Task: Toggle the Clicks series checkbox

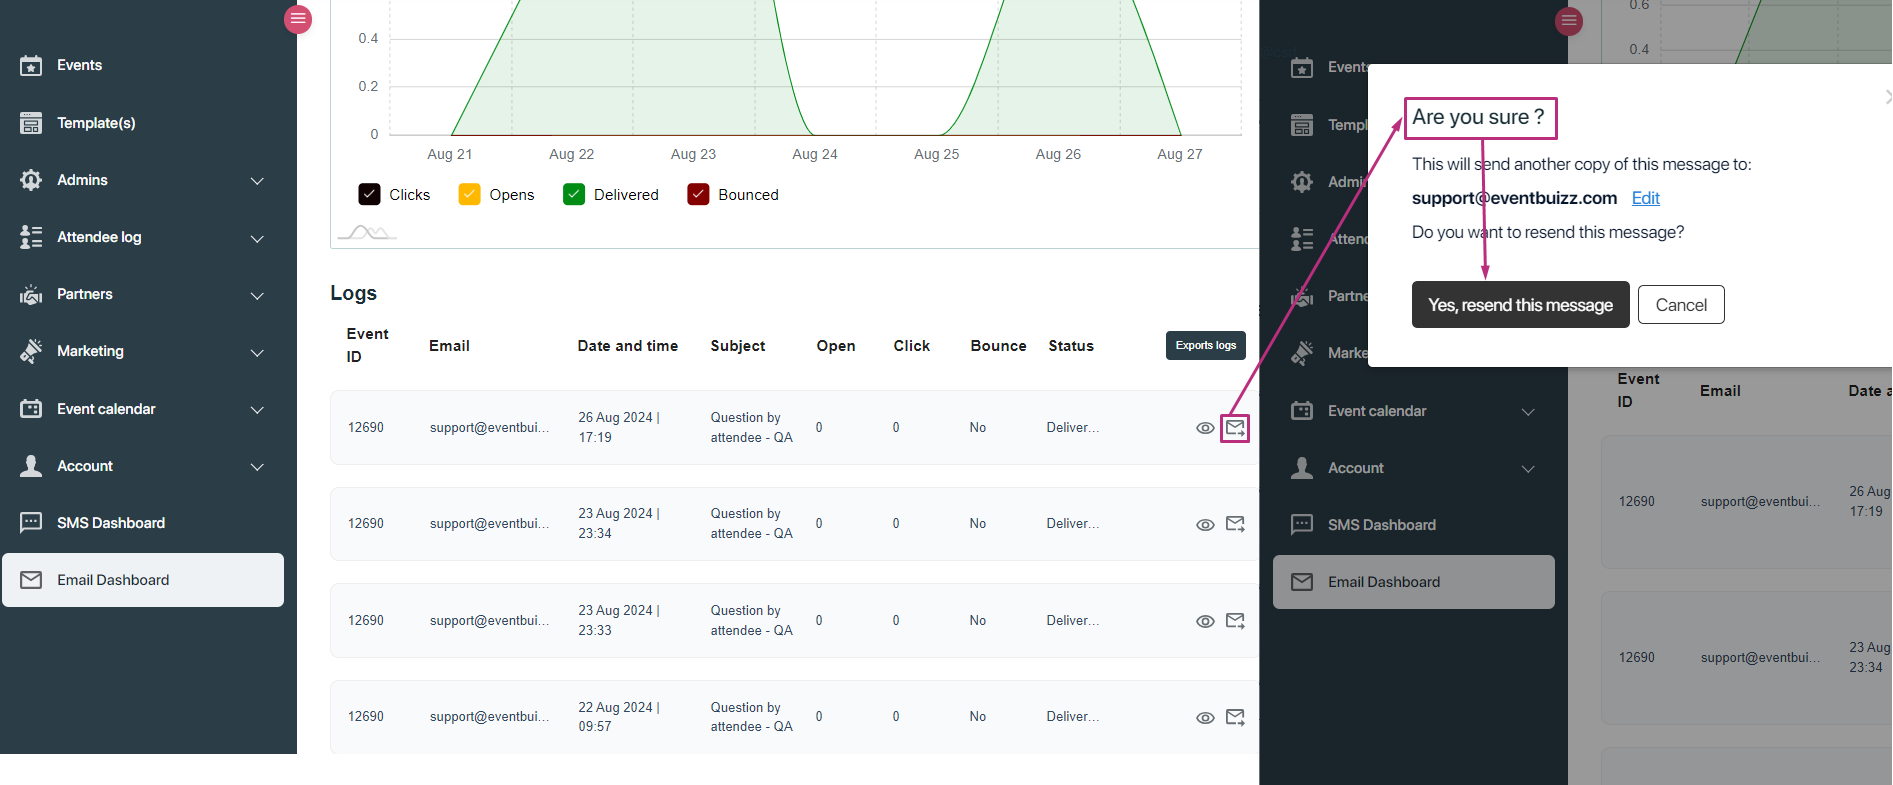Action: coord(369,194)
